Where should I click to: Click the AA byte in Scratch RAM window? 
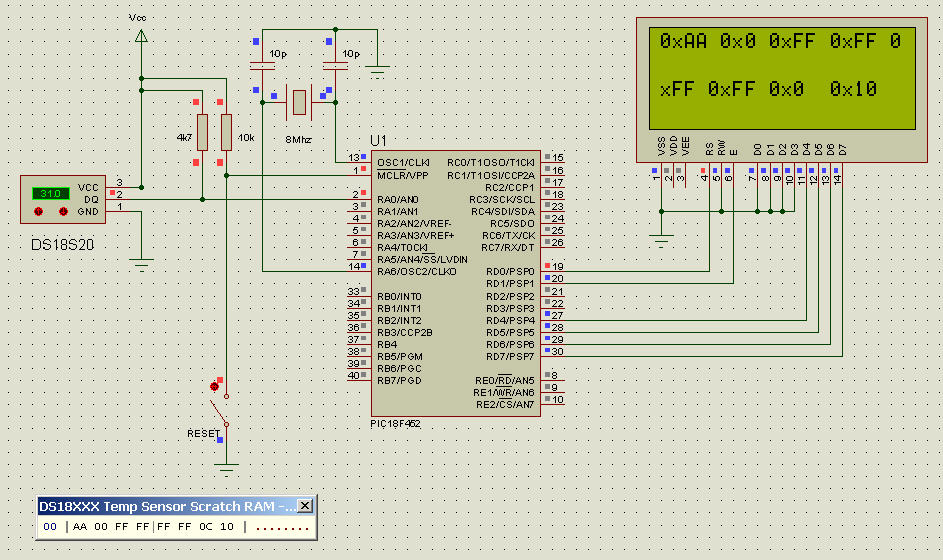(79, 527)
